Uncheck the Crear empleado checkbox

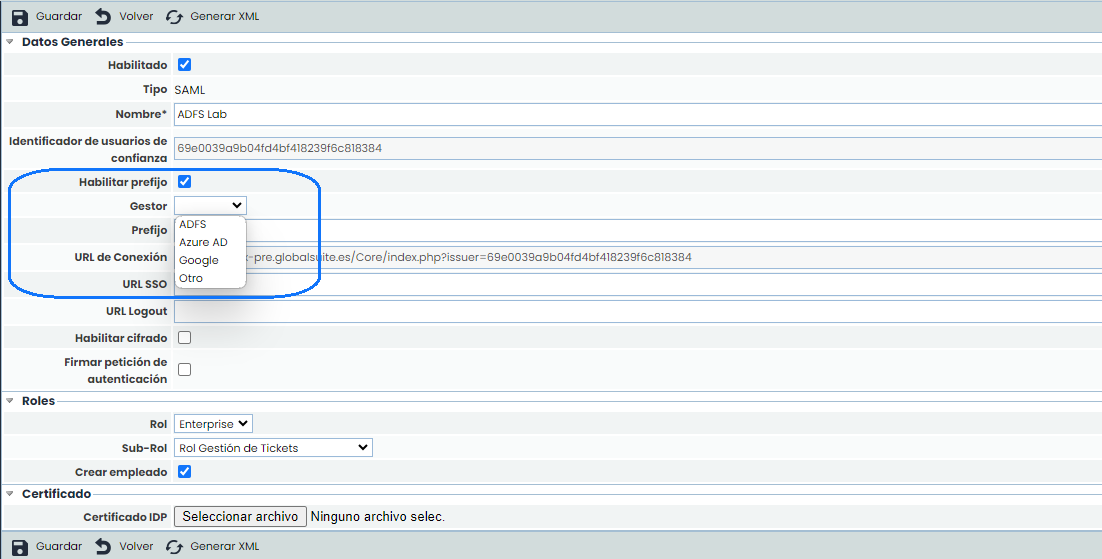click(184, 472)
